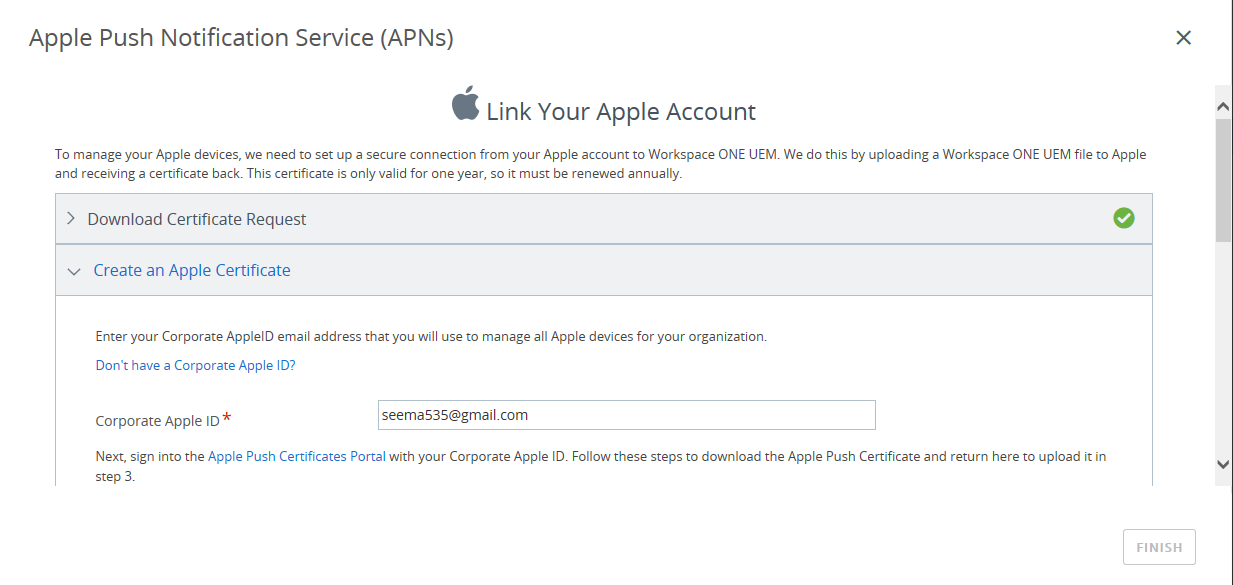Click the red required asterisk marker
Viewport: 1233px width, 585px height.
coord(227,417)
